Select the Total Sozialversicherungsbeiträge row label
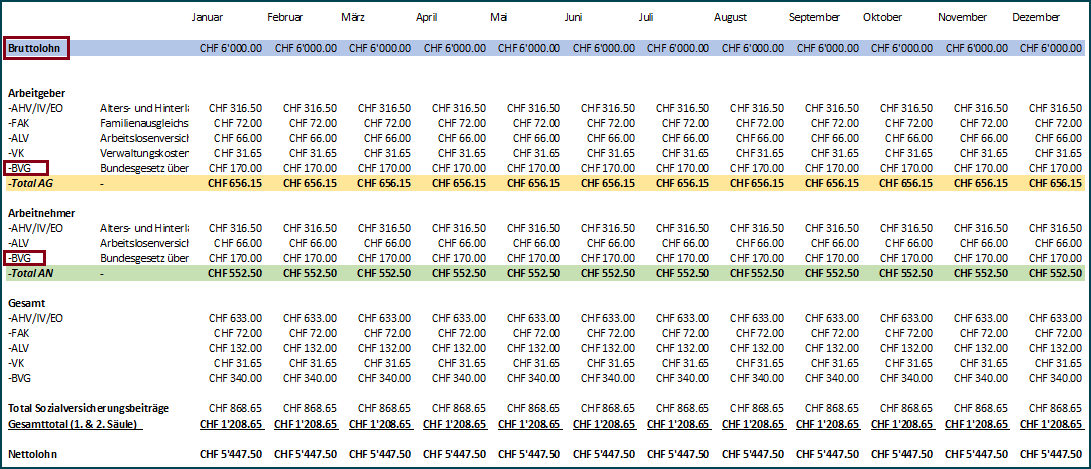1091x469 pixels. point(88,408)
